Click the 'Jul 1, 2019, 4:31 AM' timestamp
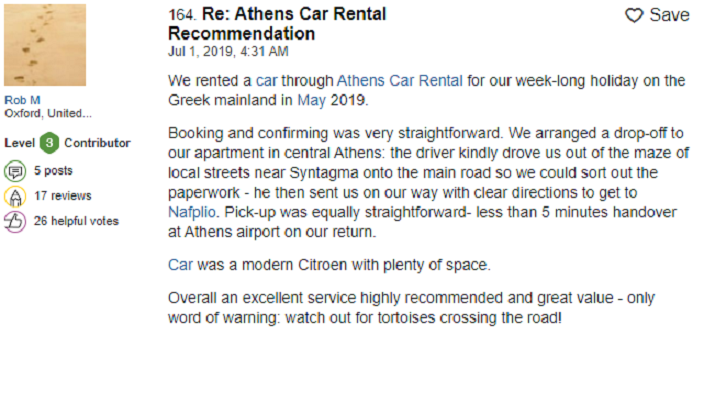The height and width of the screenshot is (400, 704). point(228,52)
